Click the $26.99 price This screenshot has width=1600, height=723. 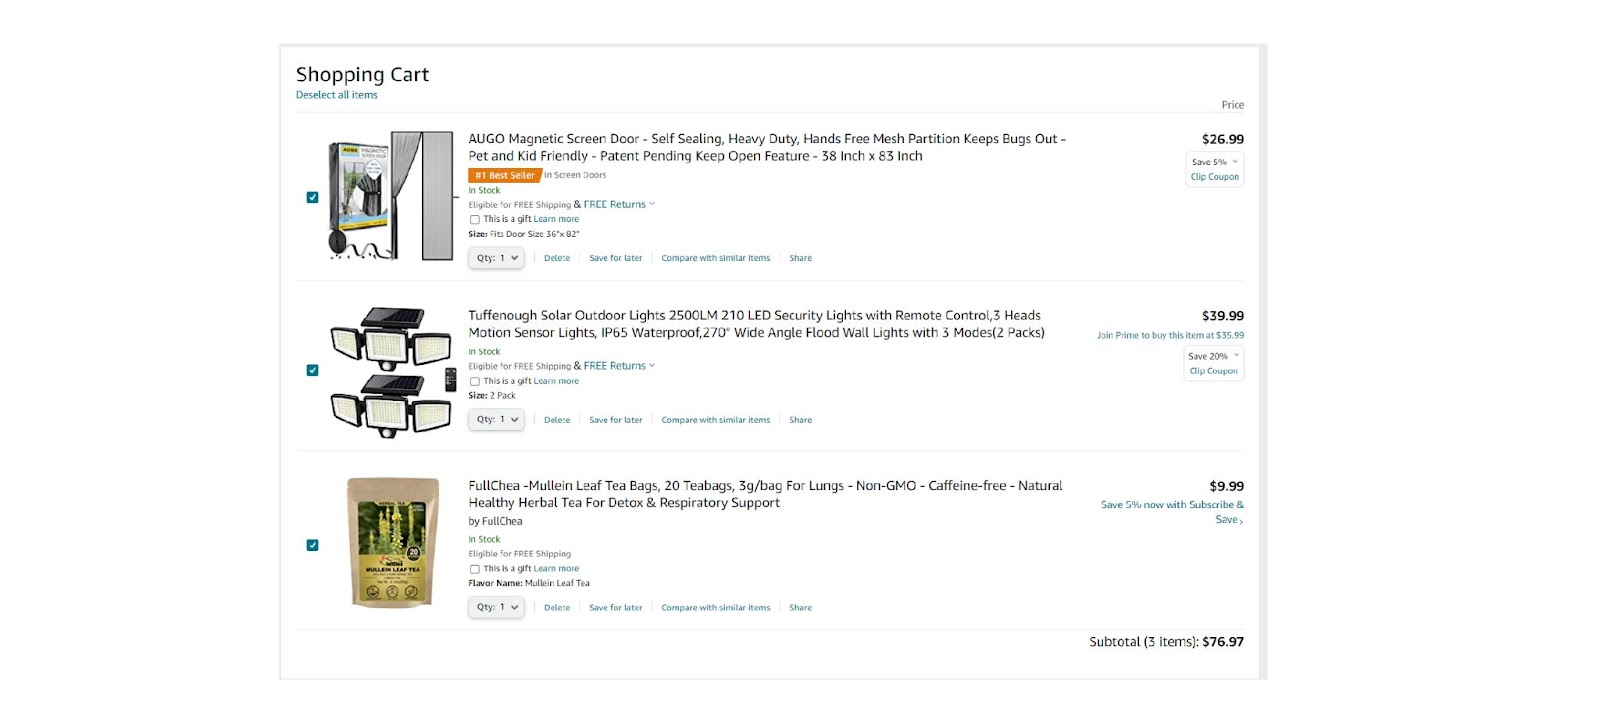(x=1223, y=139)
